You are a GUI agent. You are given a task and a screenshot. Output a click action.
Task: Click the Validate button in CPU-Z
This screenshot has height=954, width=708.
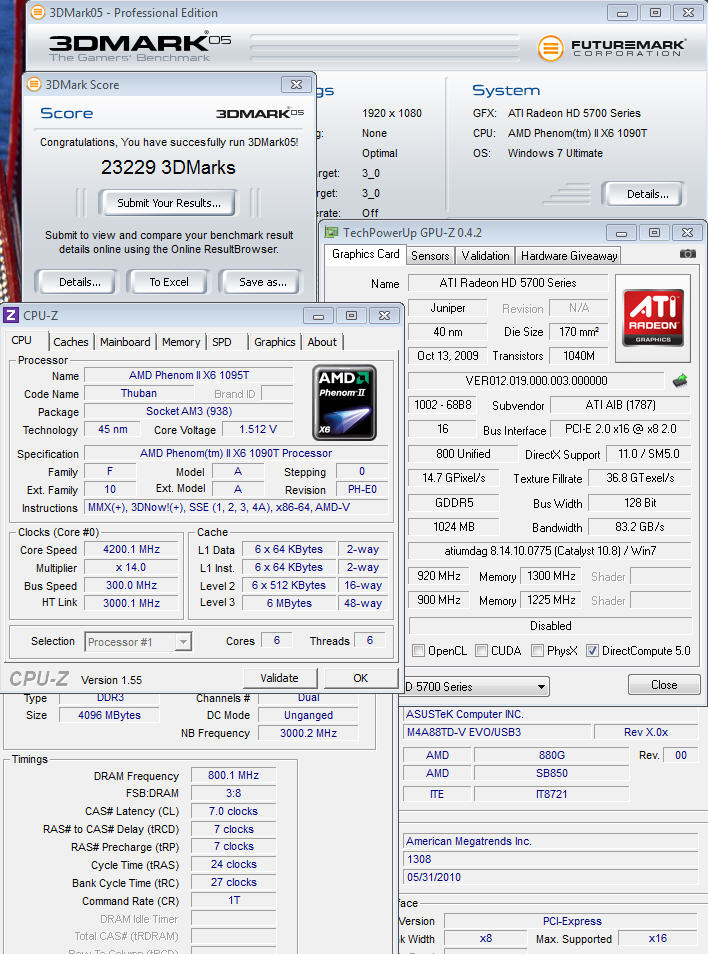pos(279,678)
